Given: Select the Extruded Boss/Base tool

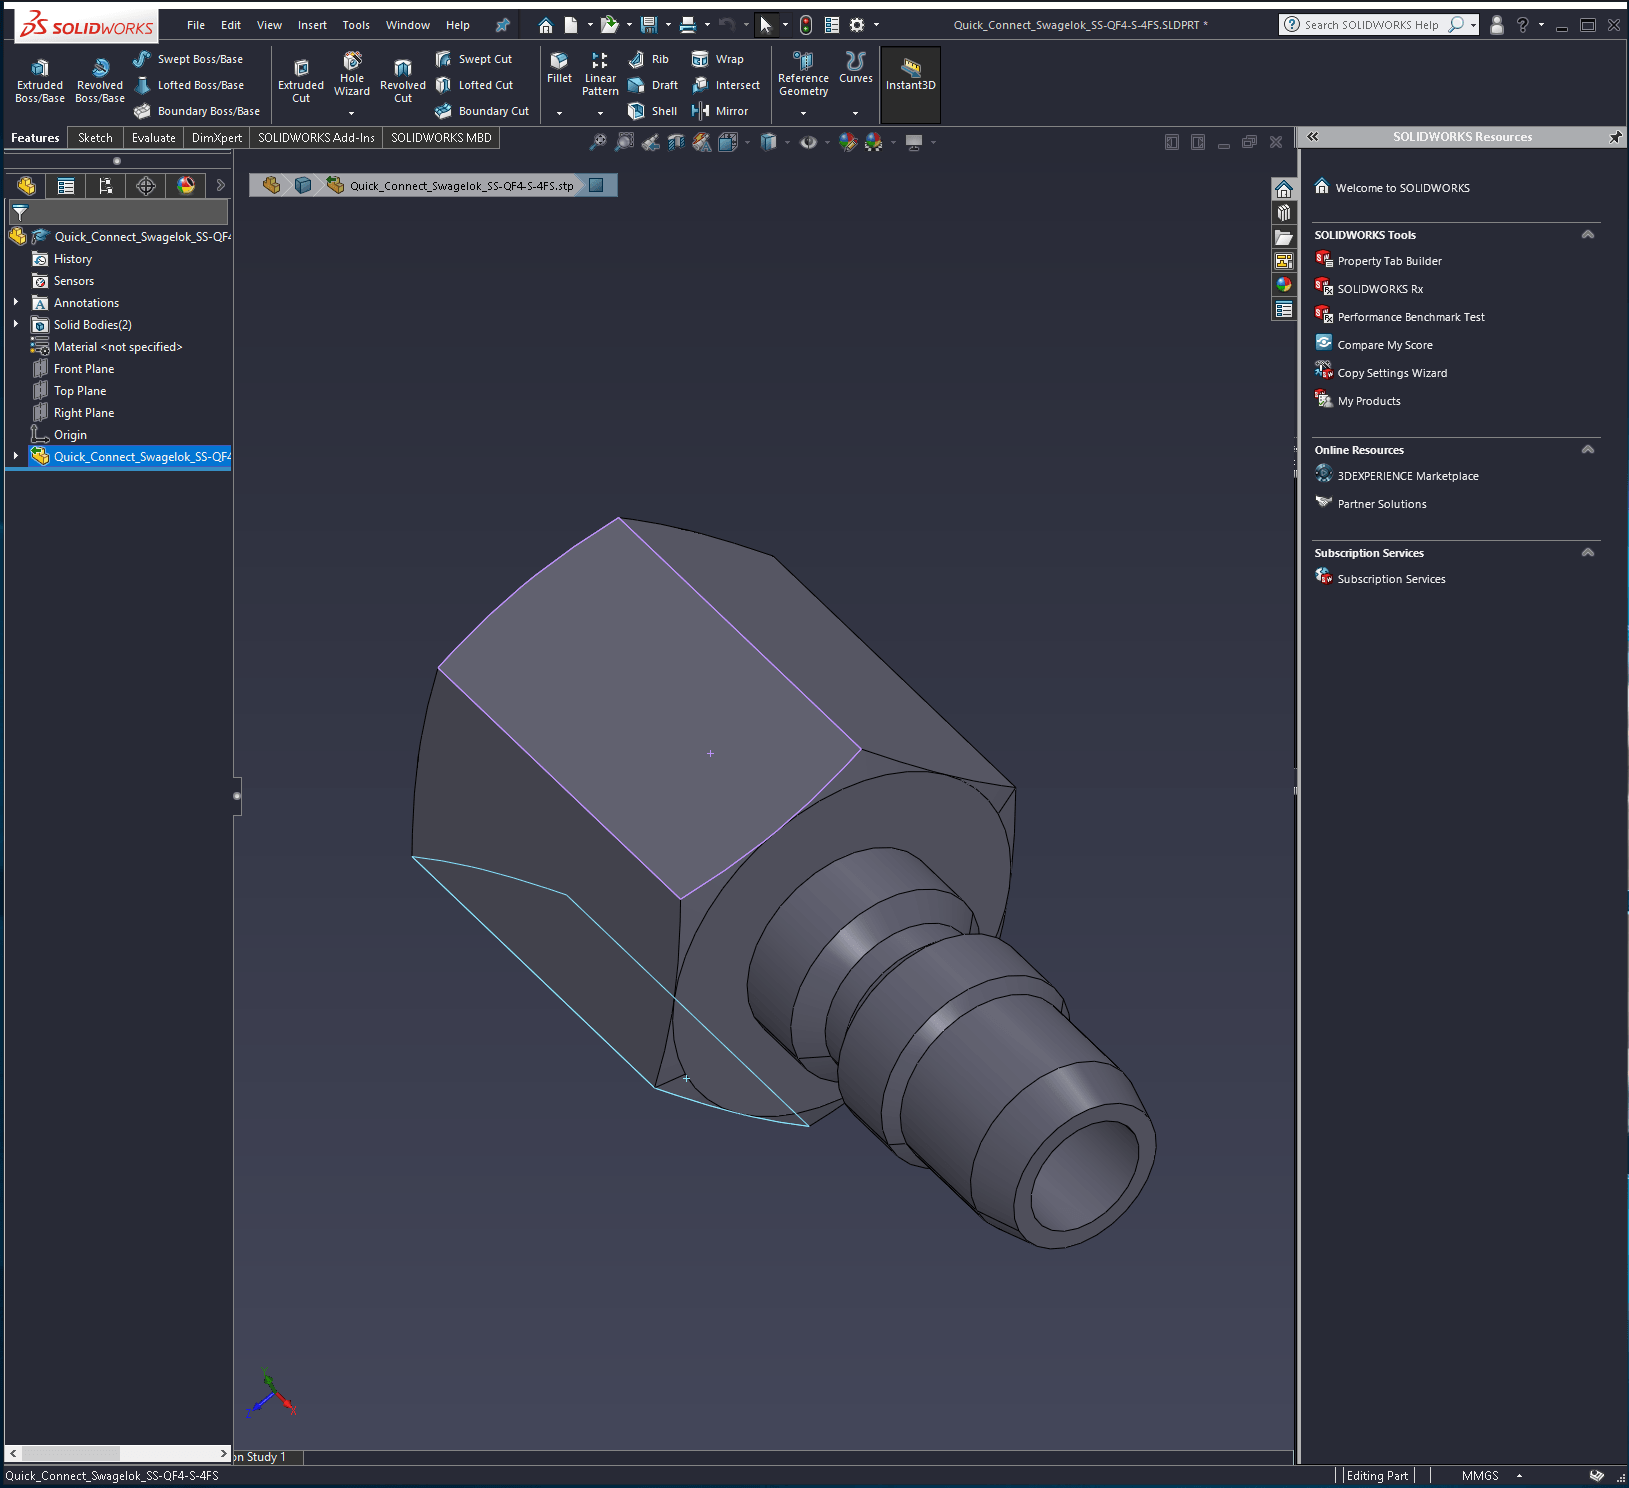Looking at the screenshot, I should [39, 80].
